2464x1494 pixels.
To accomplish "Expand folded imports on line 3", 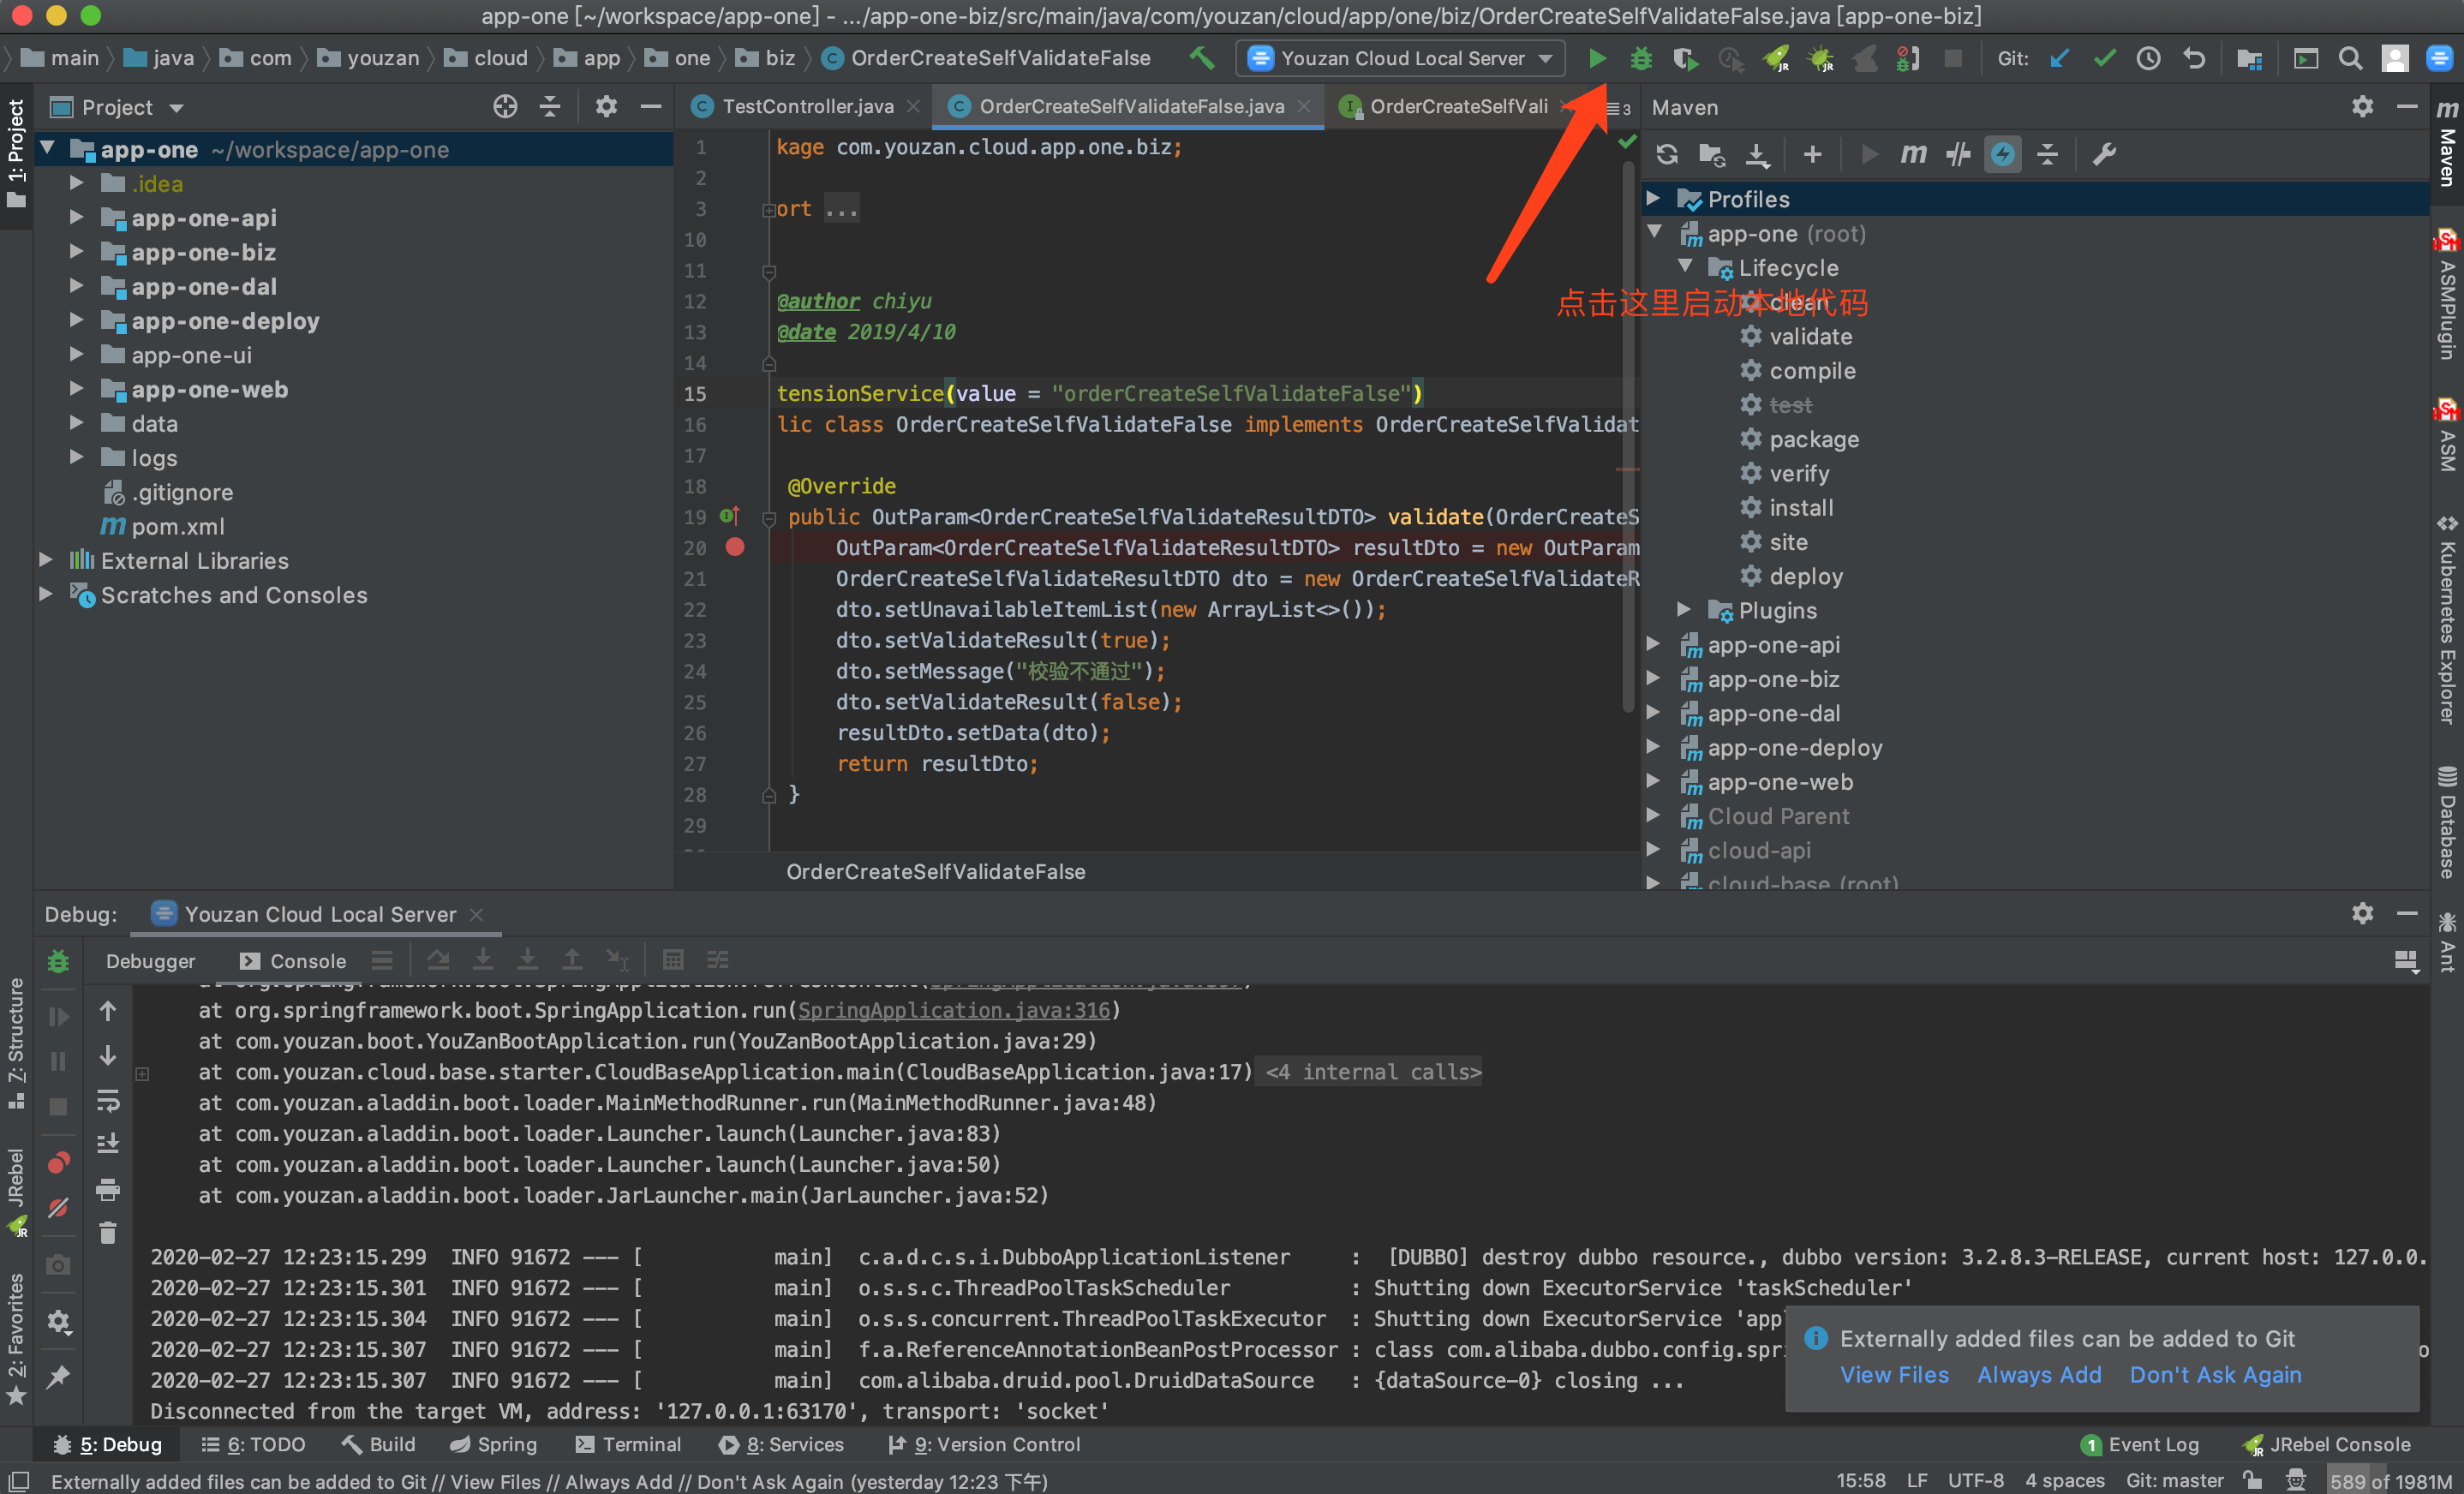I will tap(768, 210).
